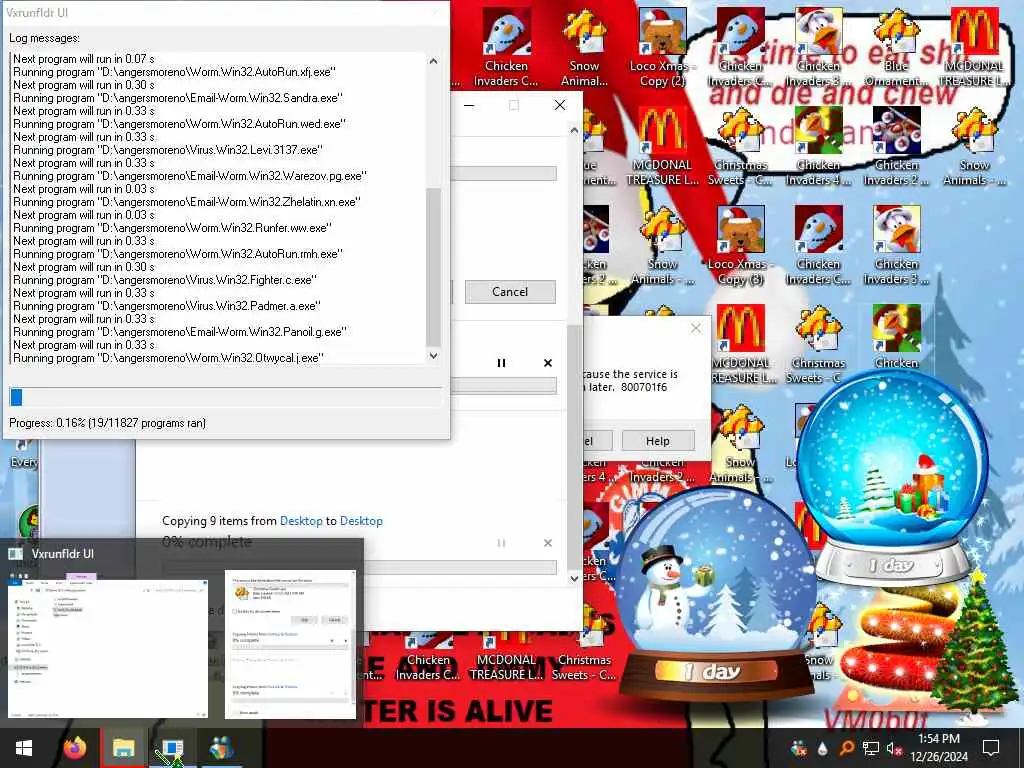This screenshot has width=1024, height=768.
Task: Launch Firefox from the taskbar
Action: [x=74, y=748]
